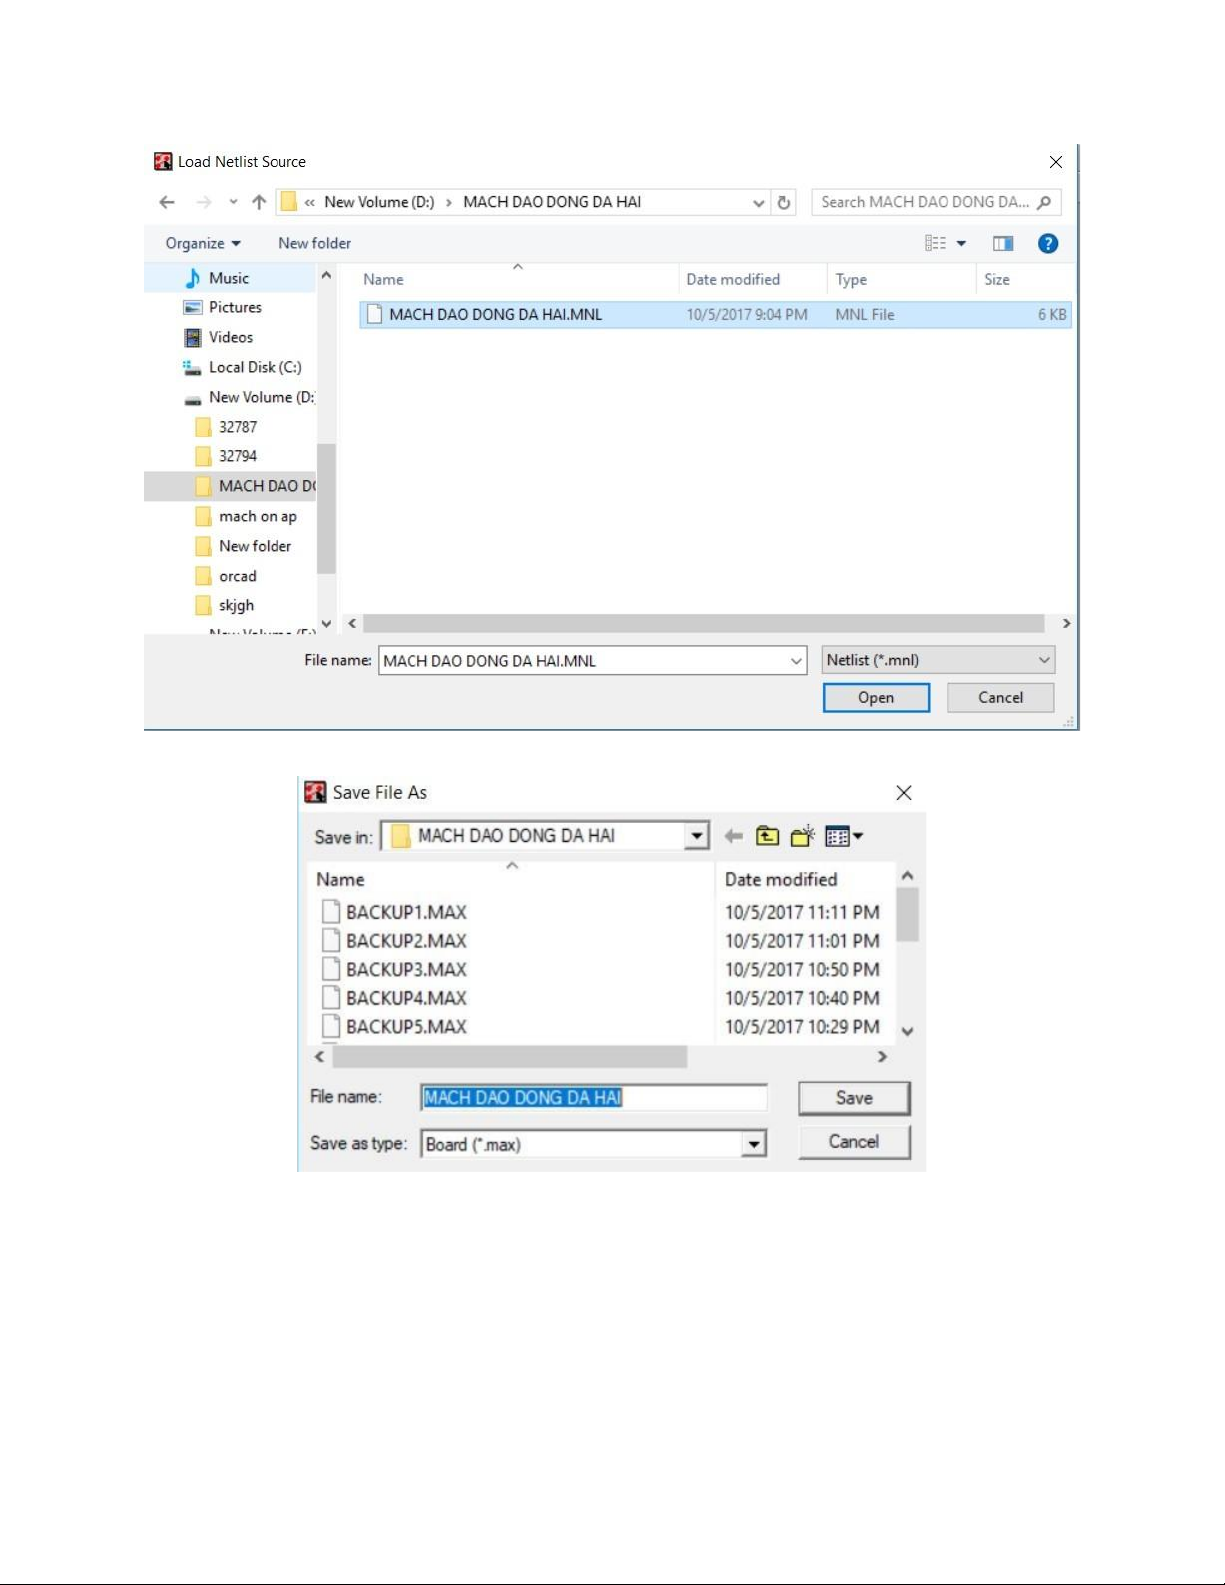
Task: Click the Open button
Action: (x=875, y=698)
